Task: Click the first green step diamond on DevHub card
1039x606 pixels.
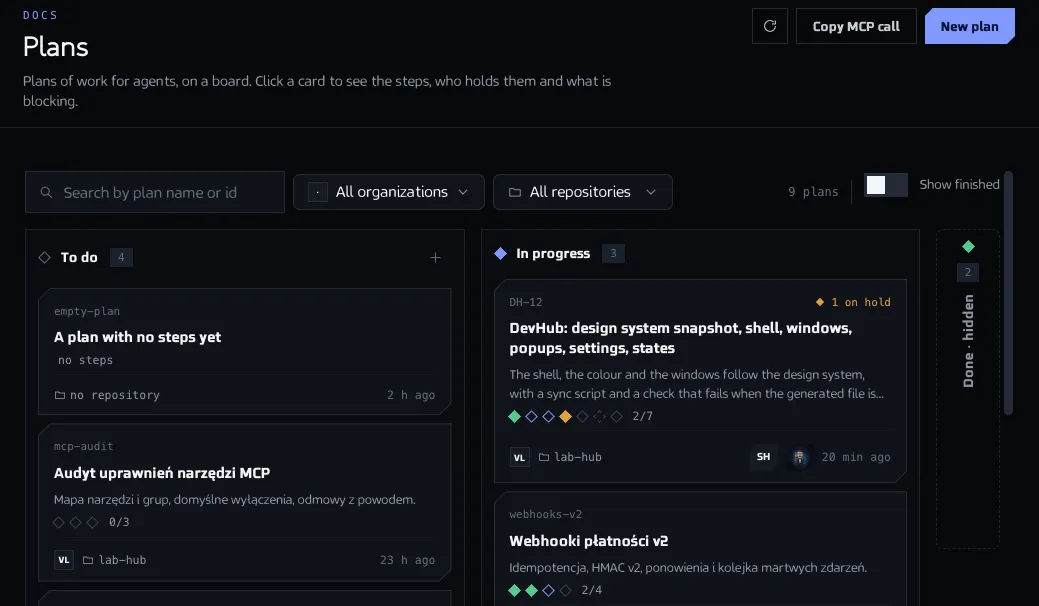Action: click(x=514, y=416)
